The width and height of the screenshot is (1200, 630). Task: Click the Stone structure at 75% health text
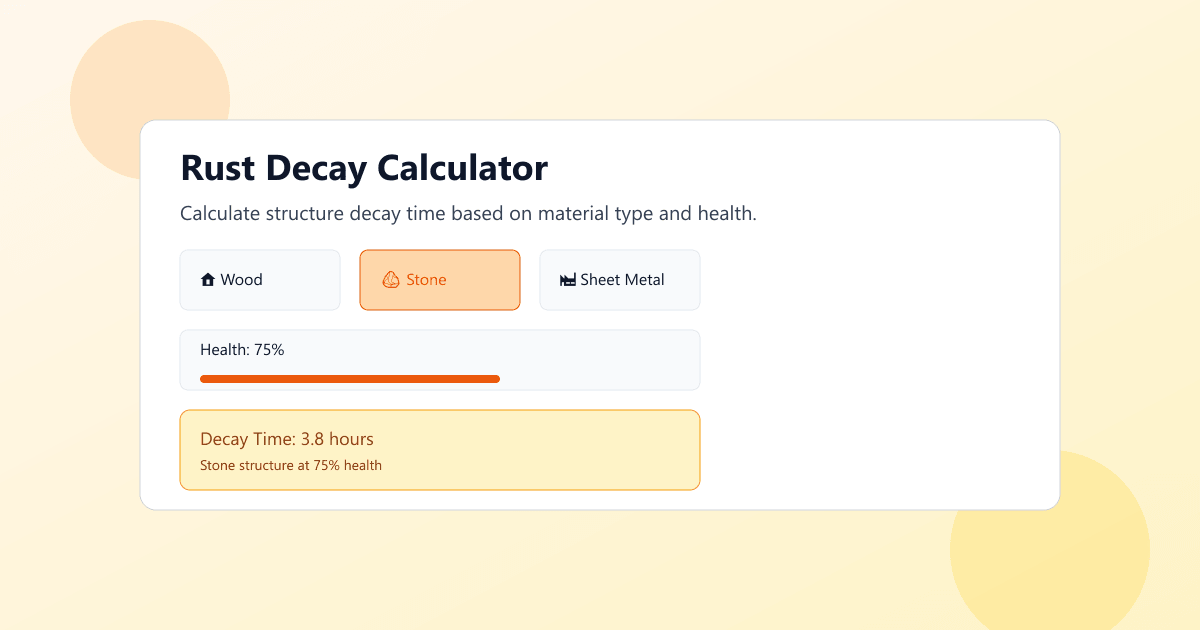289,465
